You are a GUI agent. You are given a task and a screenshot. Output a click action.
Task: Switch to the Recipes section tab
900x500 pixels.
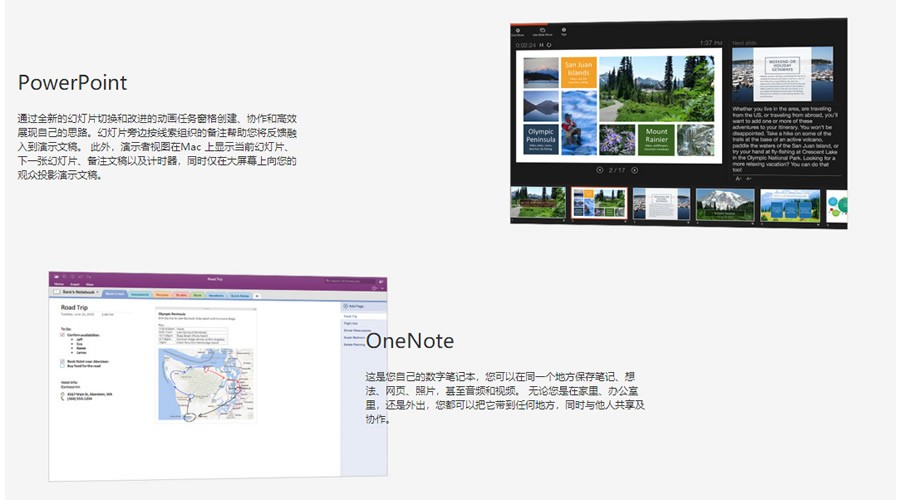pyautogui.click(x=162, y=295)
